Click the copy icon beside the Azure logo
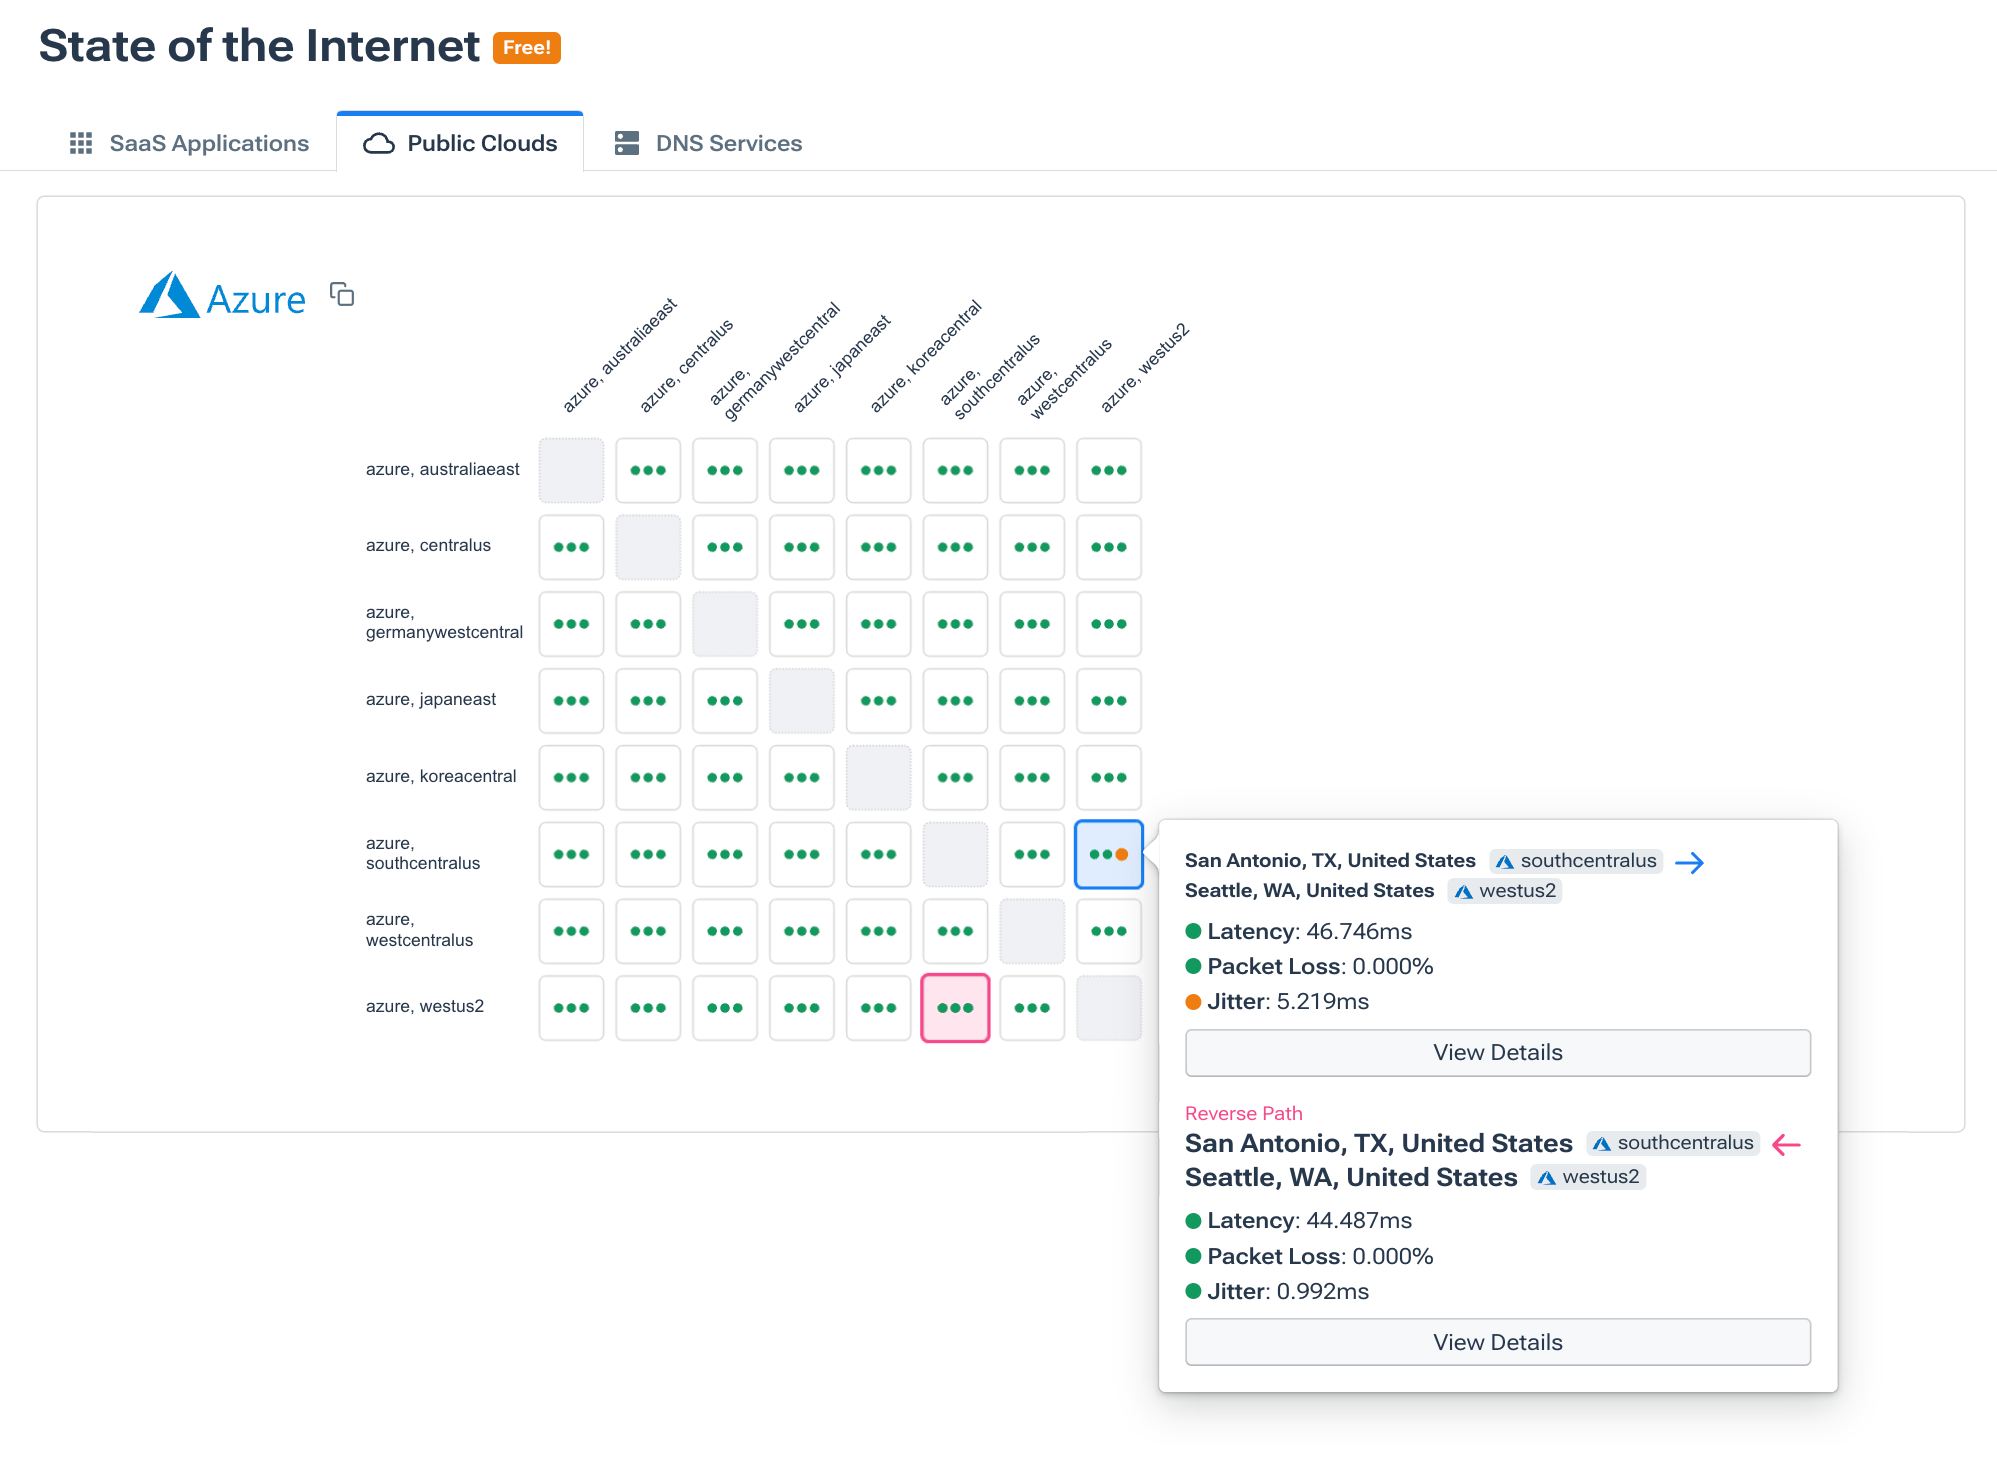Image resolution: width=1997 pixels, height=1480 pixels. [341, 295]
